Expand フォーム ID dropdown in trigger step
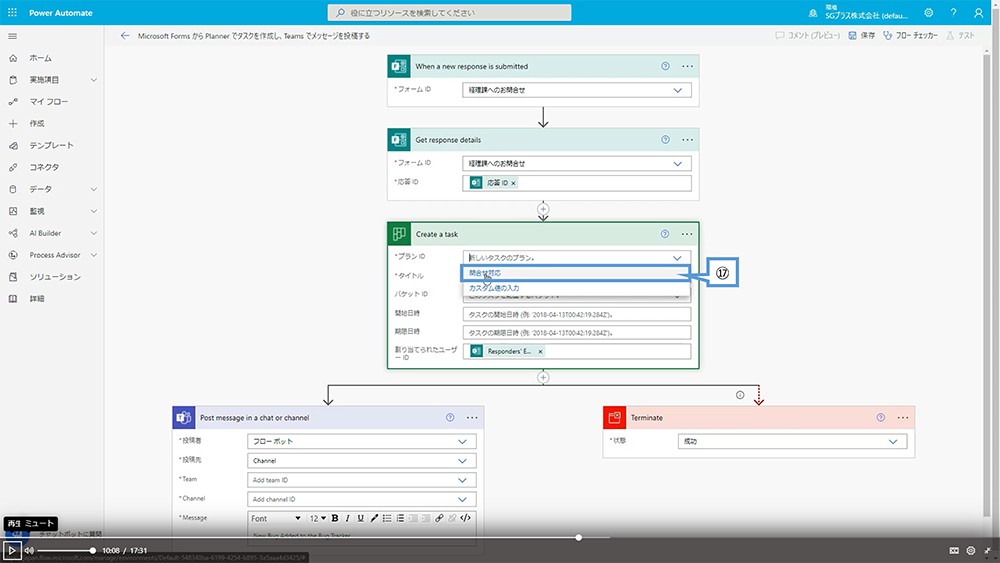 (x=677, y=90)
